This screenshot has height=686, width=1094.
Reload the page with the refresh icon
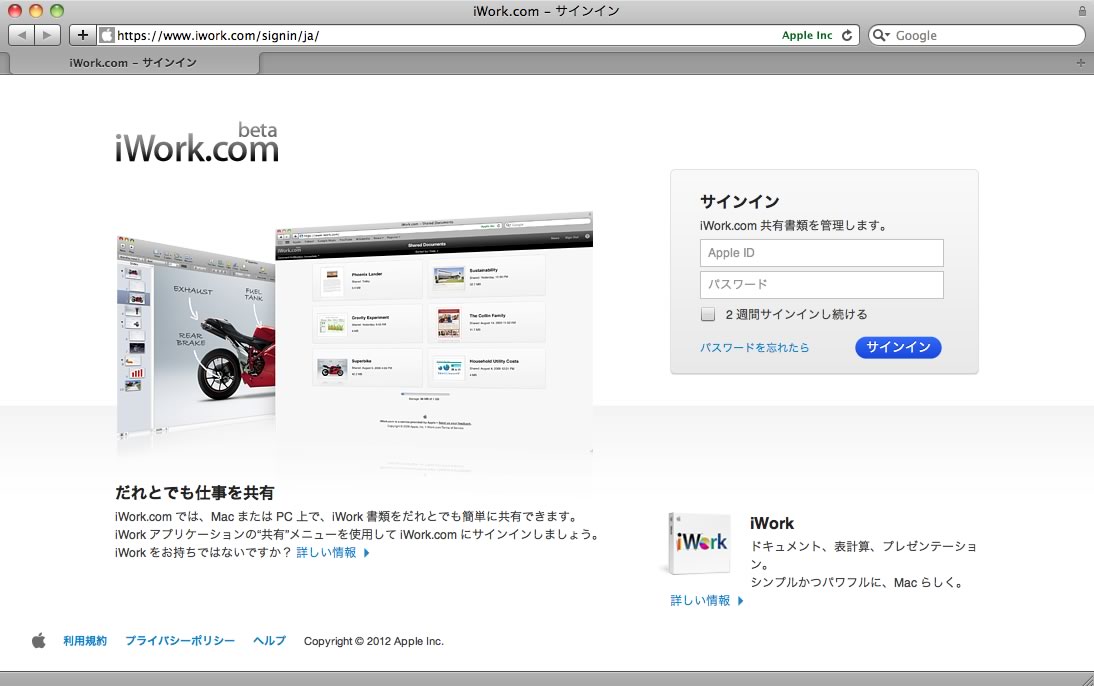click(x=847, y=35)
